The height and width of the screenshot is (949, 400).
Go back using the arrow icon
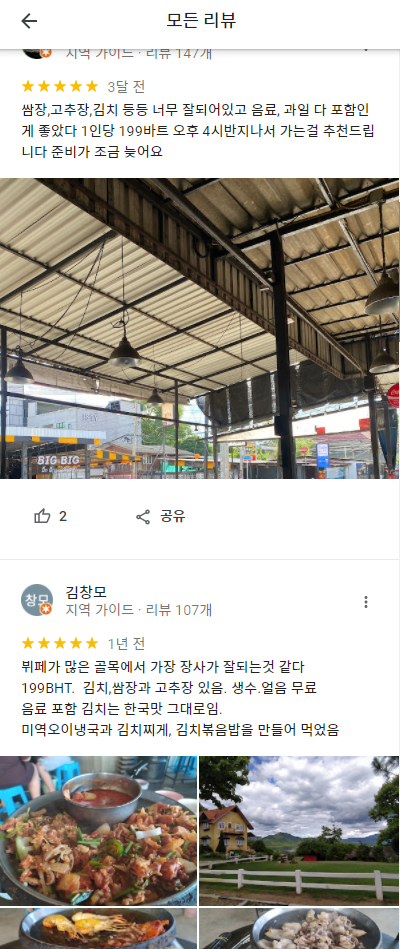(x=29, y=21)
